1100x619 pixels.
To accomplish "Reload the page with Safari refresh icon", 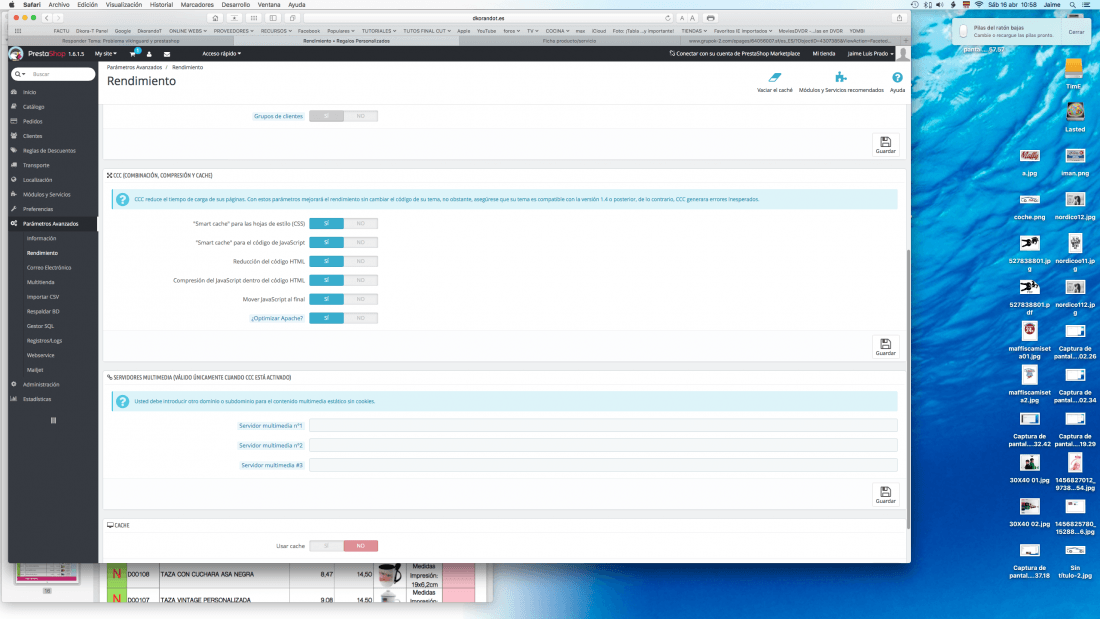I will (667, 18).
